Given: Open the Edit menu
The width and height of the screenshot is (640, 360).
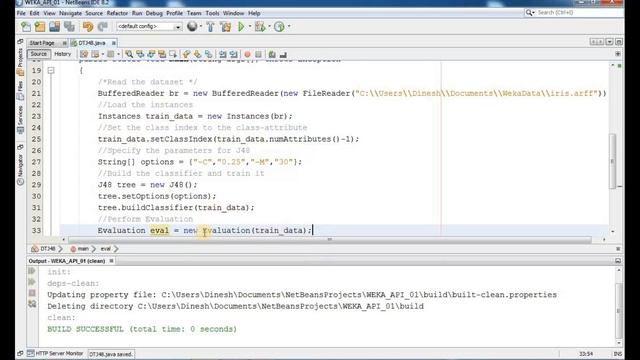Looking at the screenshot, I should tap(34, 13).
